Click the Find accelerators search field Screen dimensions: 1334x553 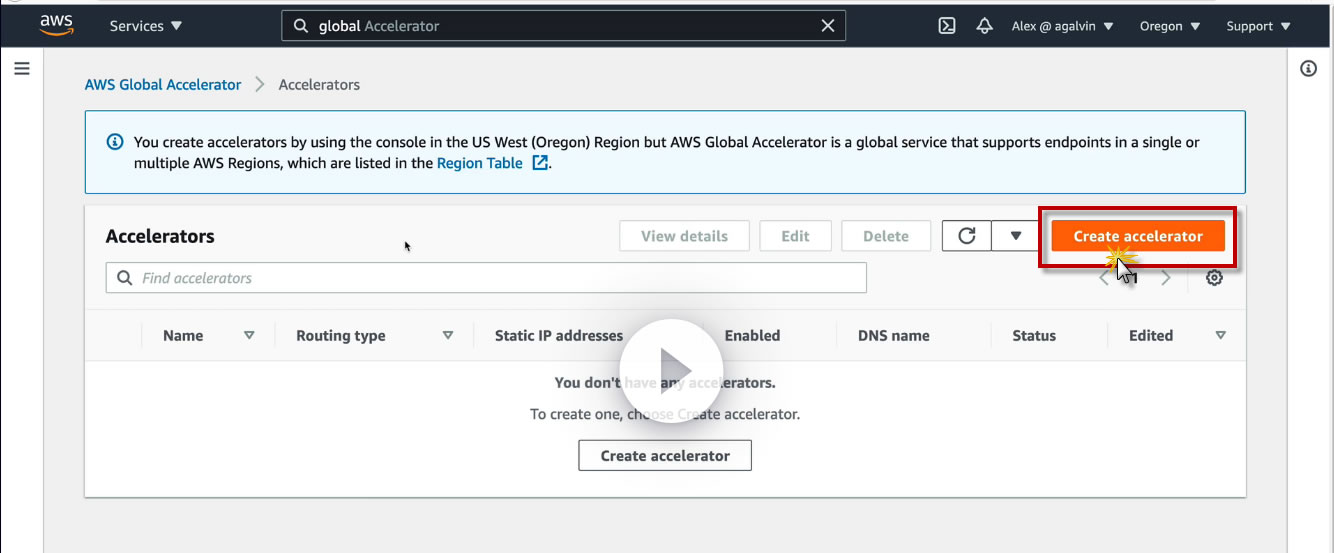point(486,278)
